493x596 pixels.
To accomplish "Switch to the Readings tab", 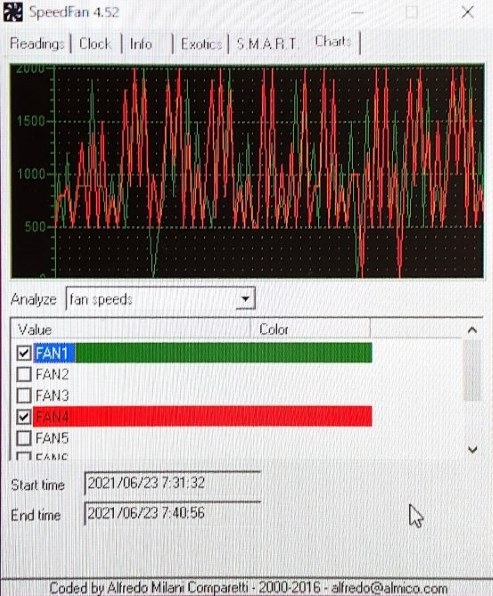I will [37, 44].
